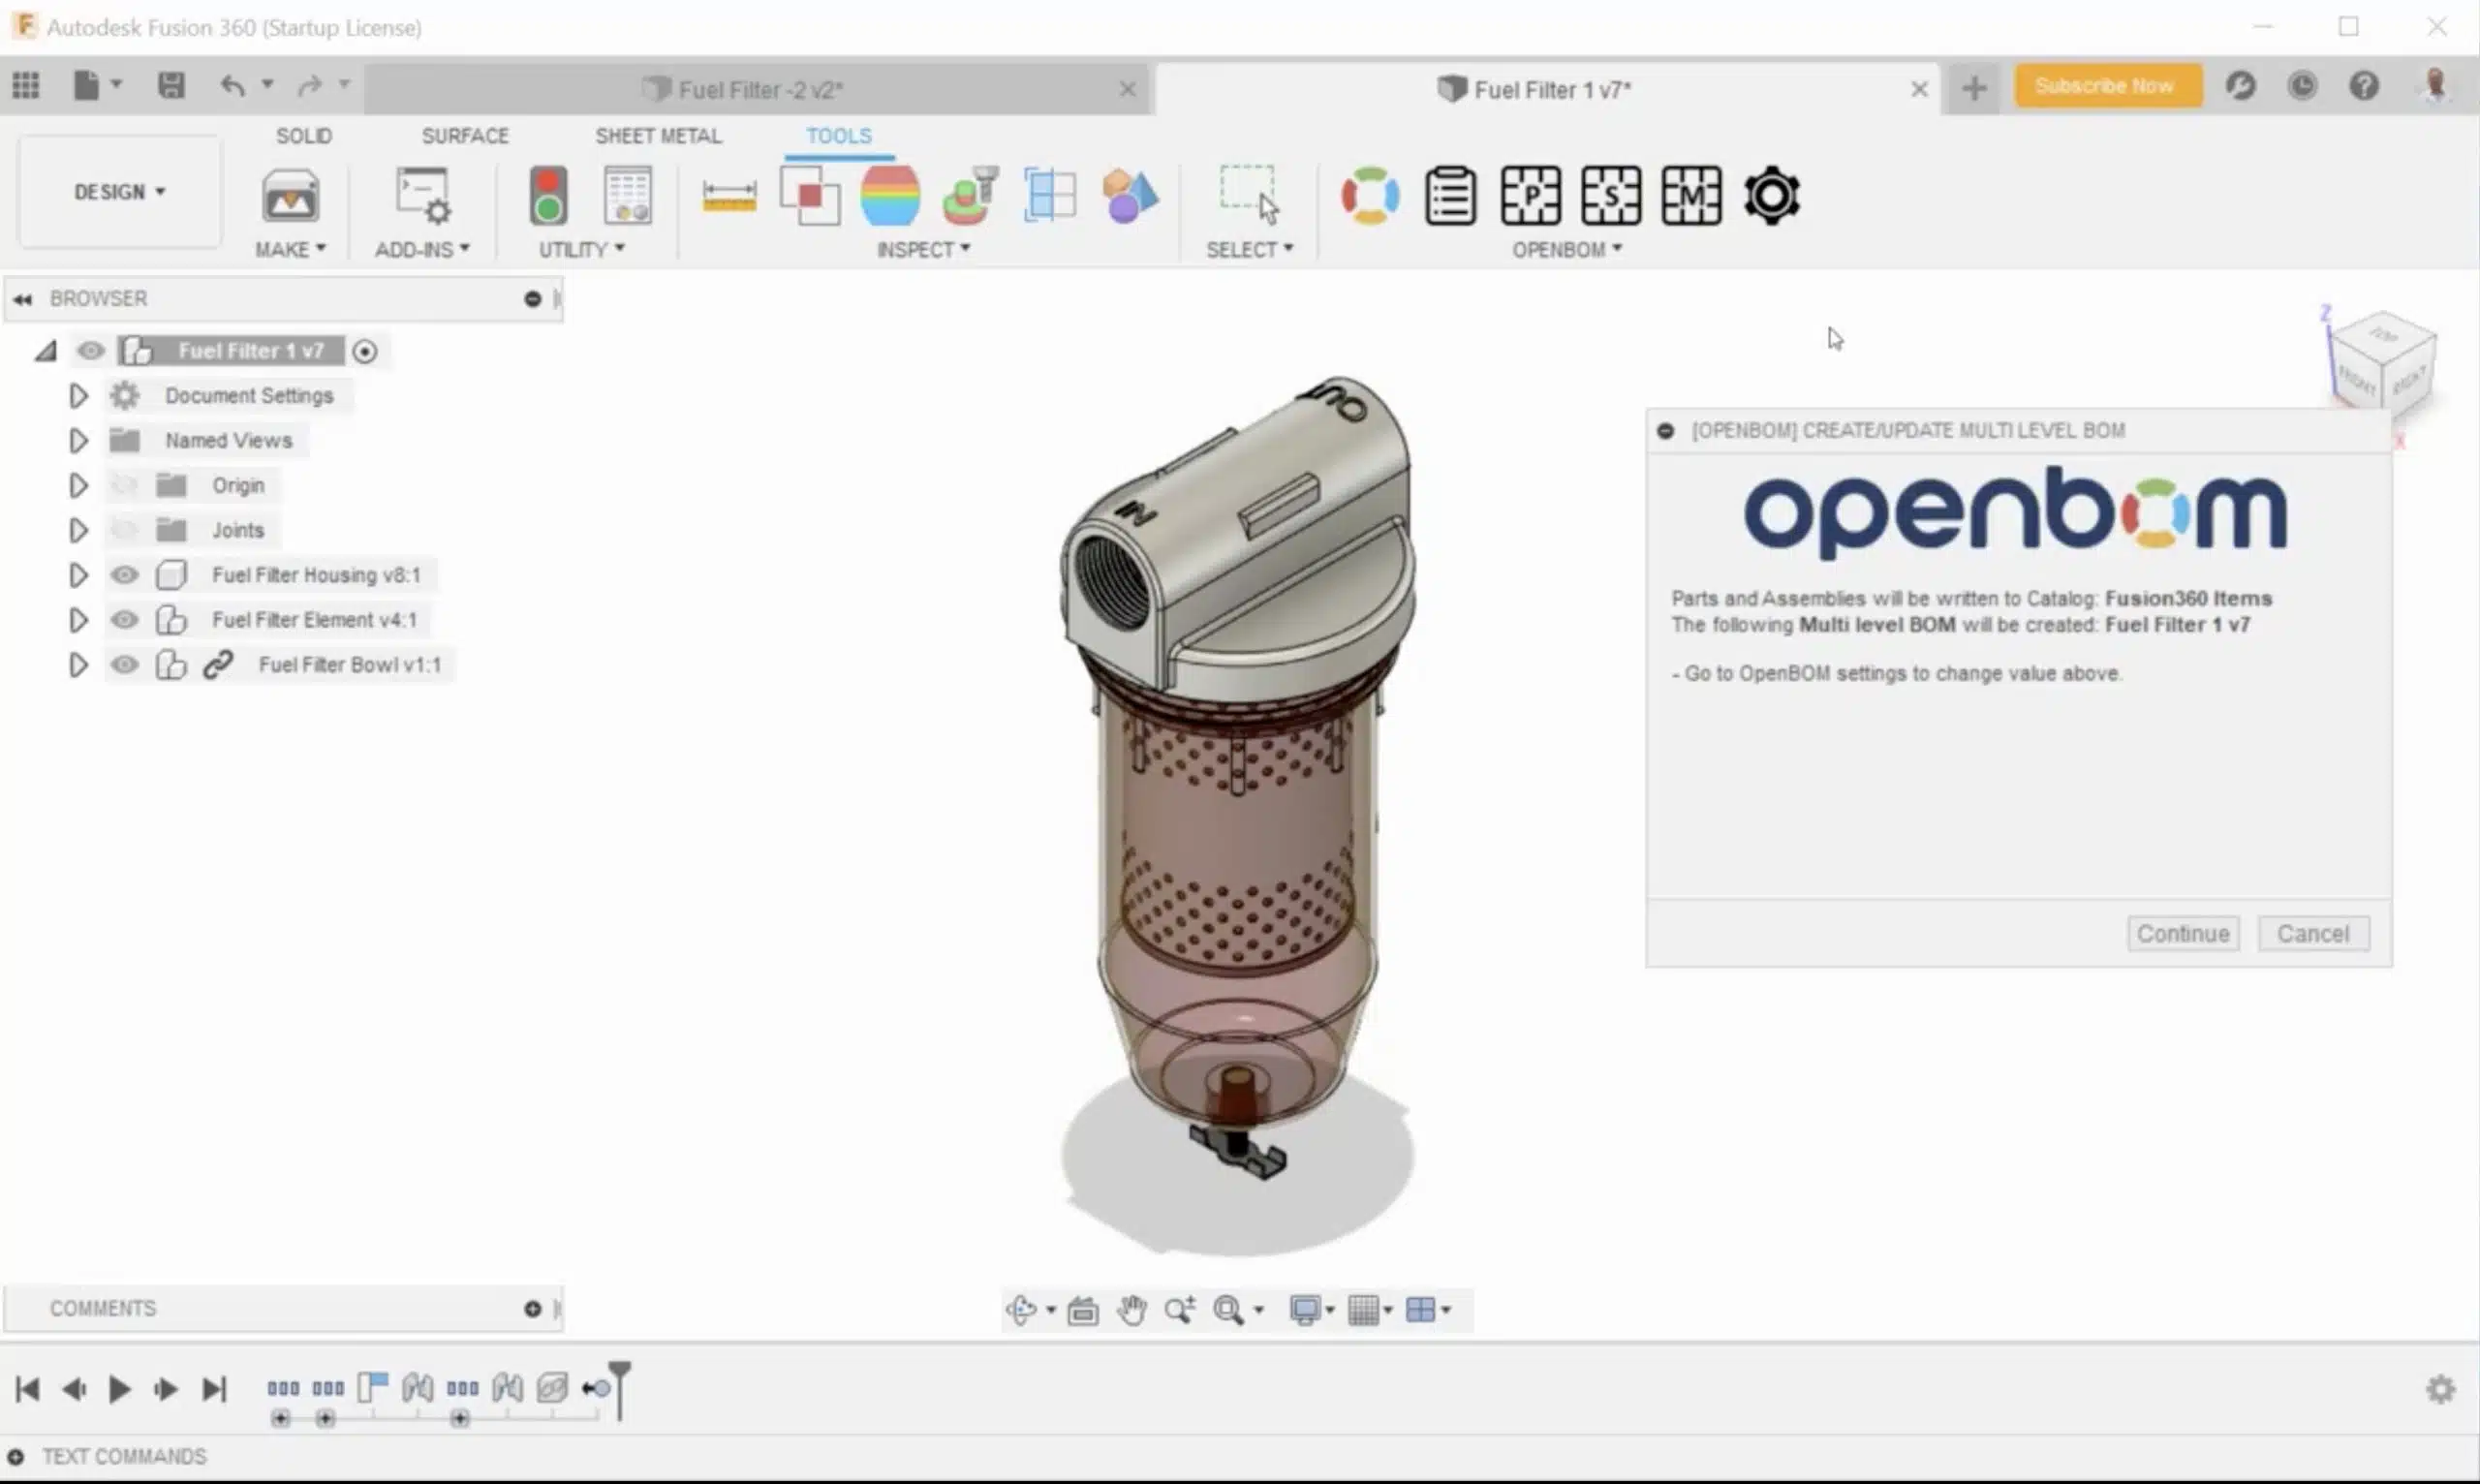Switch to the SHEET METAL ribbon tab
This screenshot has width=2480, height=1484.
point(658,136)
